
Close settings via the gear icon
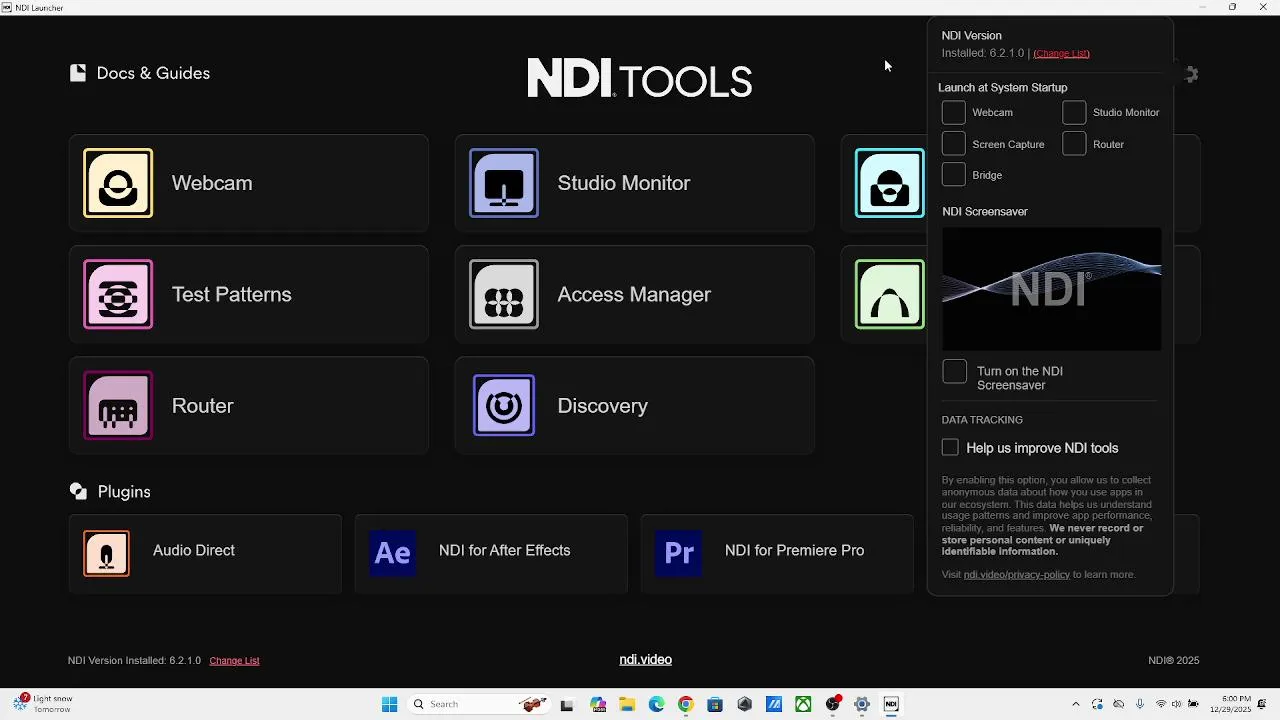1189,74
